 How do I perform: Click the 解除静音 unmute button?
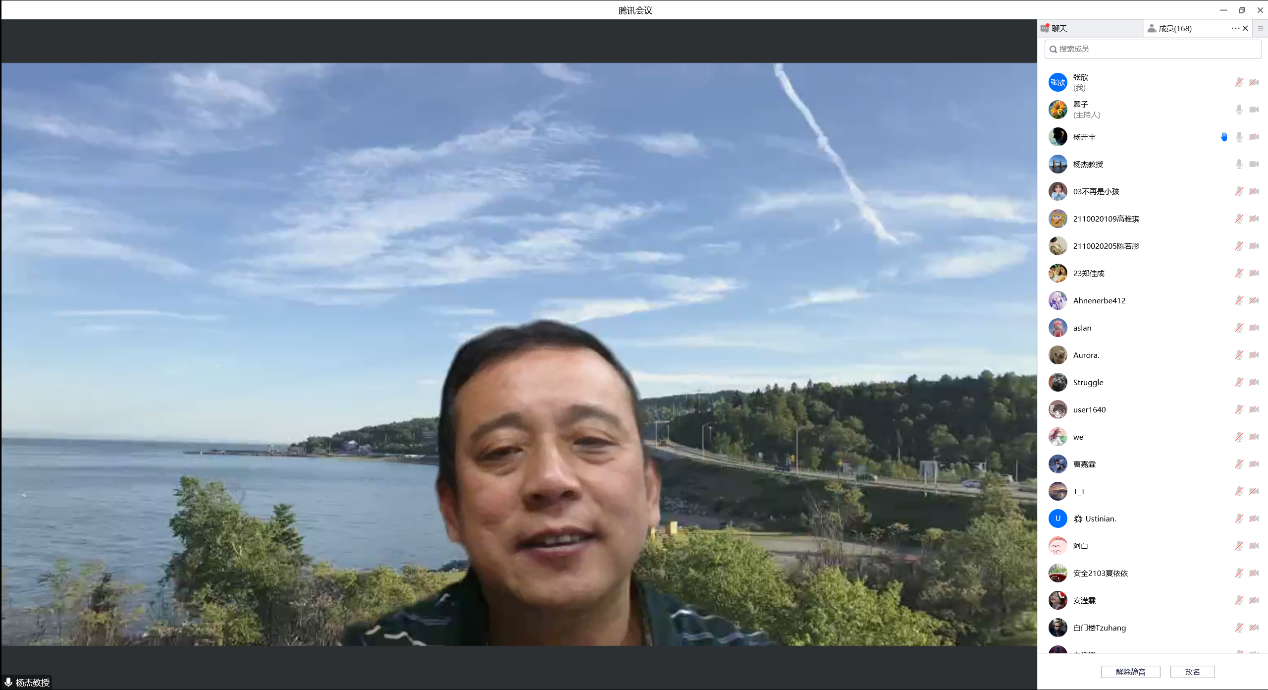pyautogui.click(x=1130, y=672)
